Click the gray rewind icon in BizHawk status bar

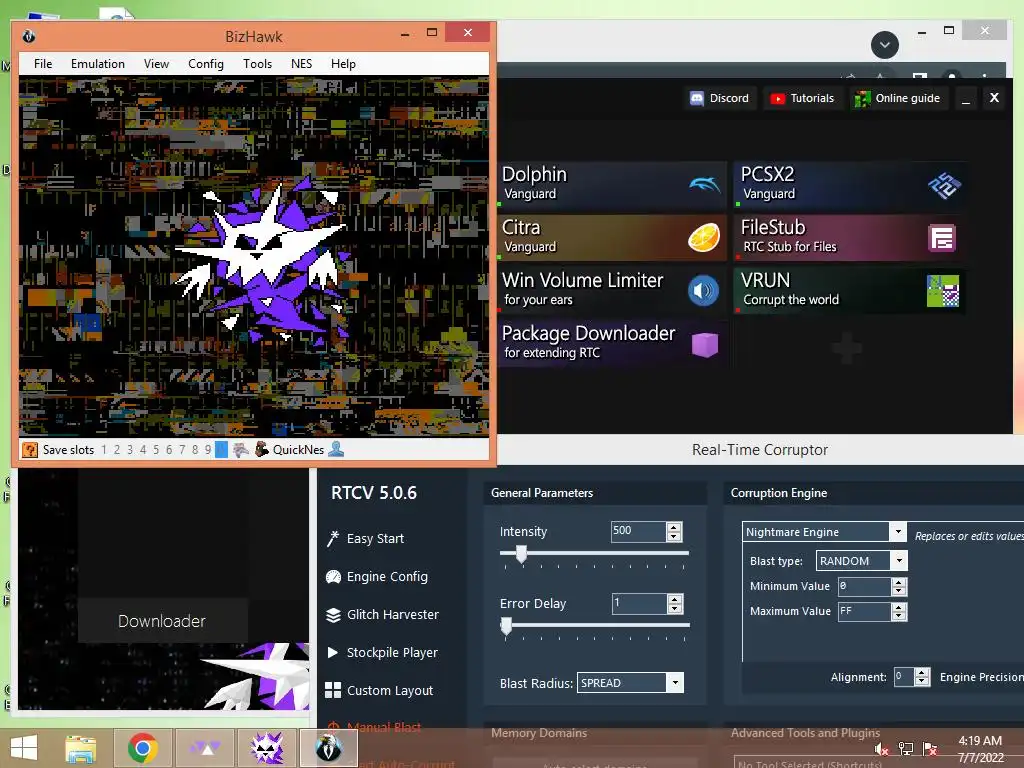pos(241,449)
